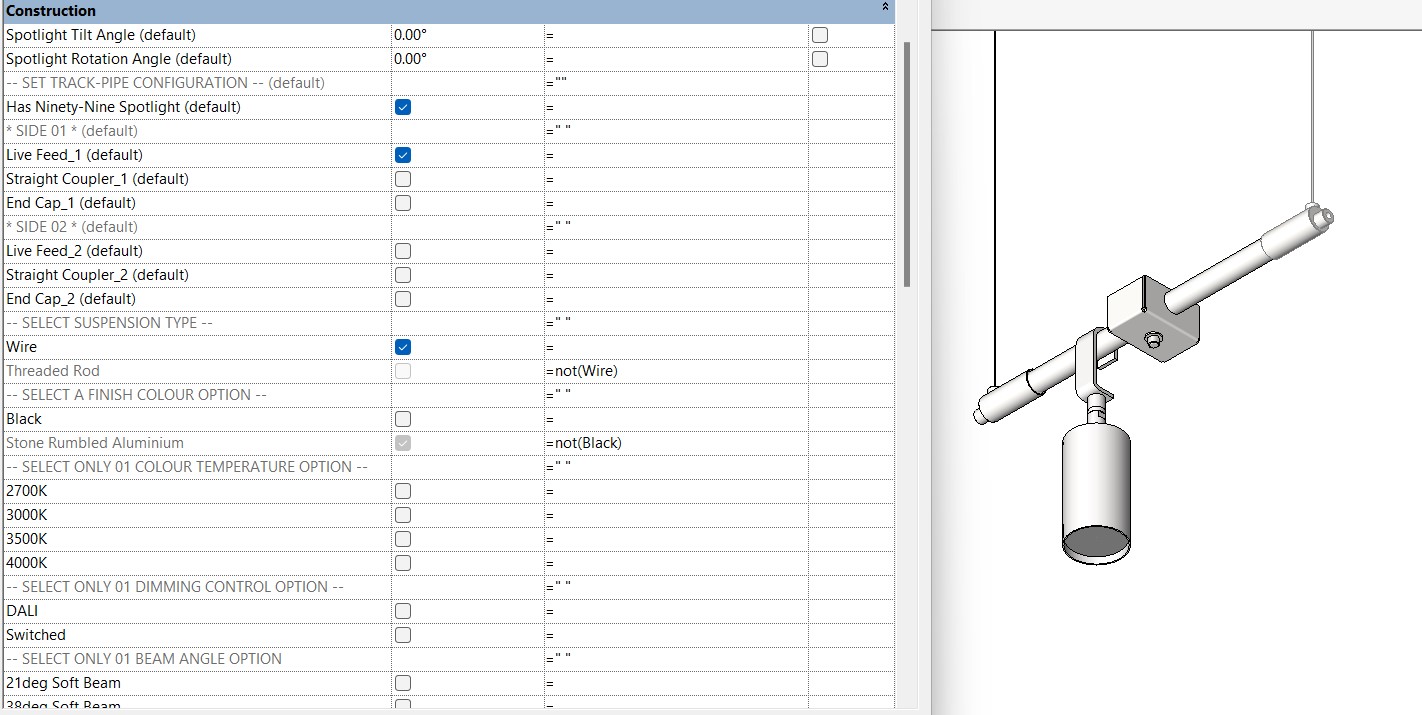
Task: Uncheck the Wire suspension type
Action: tap(402, 347)
